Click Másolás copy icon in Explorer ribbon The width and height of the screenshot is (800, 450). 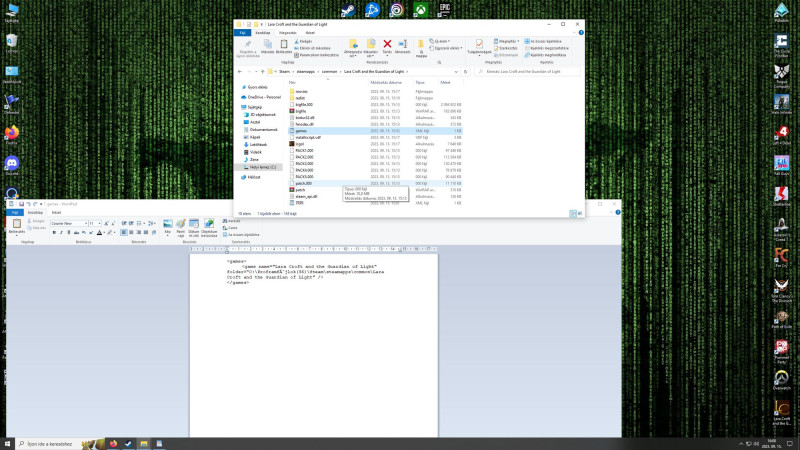(267, 45)
